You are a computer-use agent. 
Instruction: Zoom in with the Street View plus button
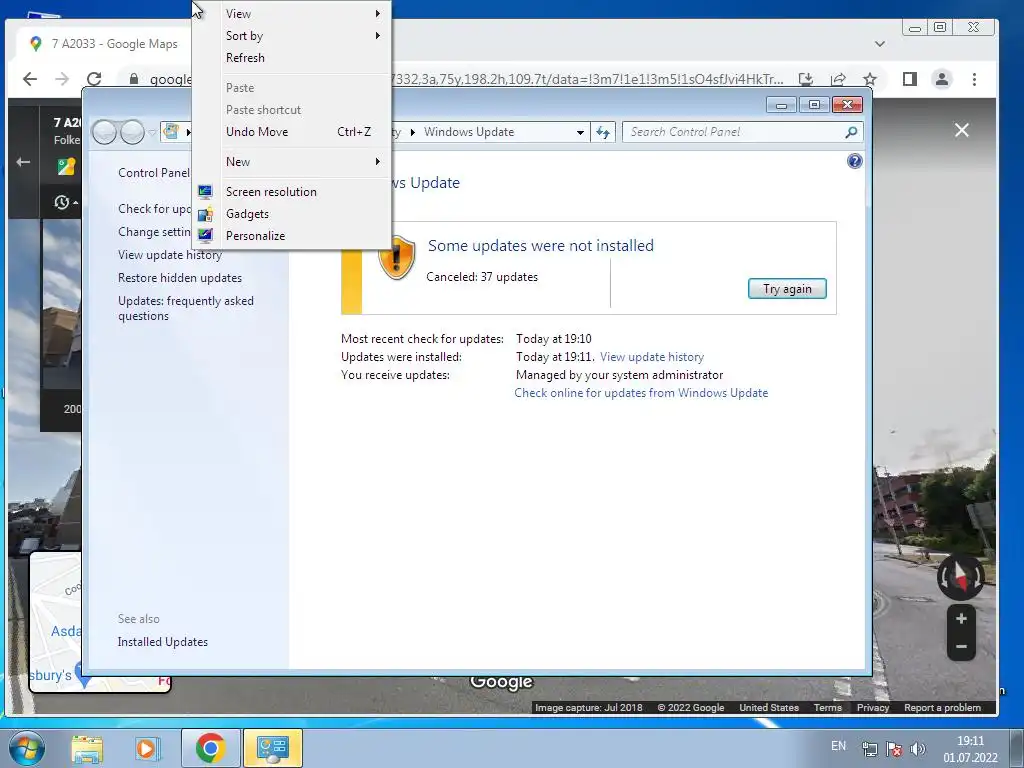tap(961, 618)
